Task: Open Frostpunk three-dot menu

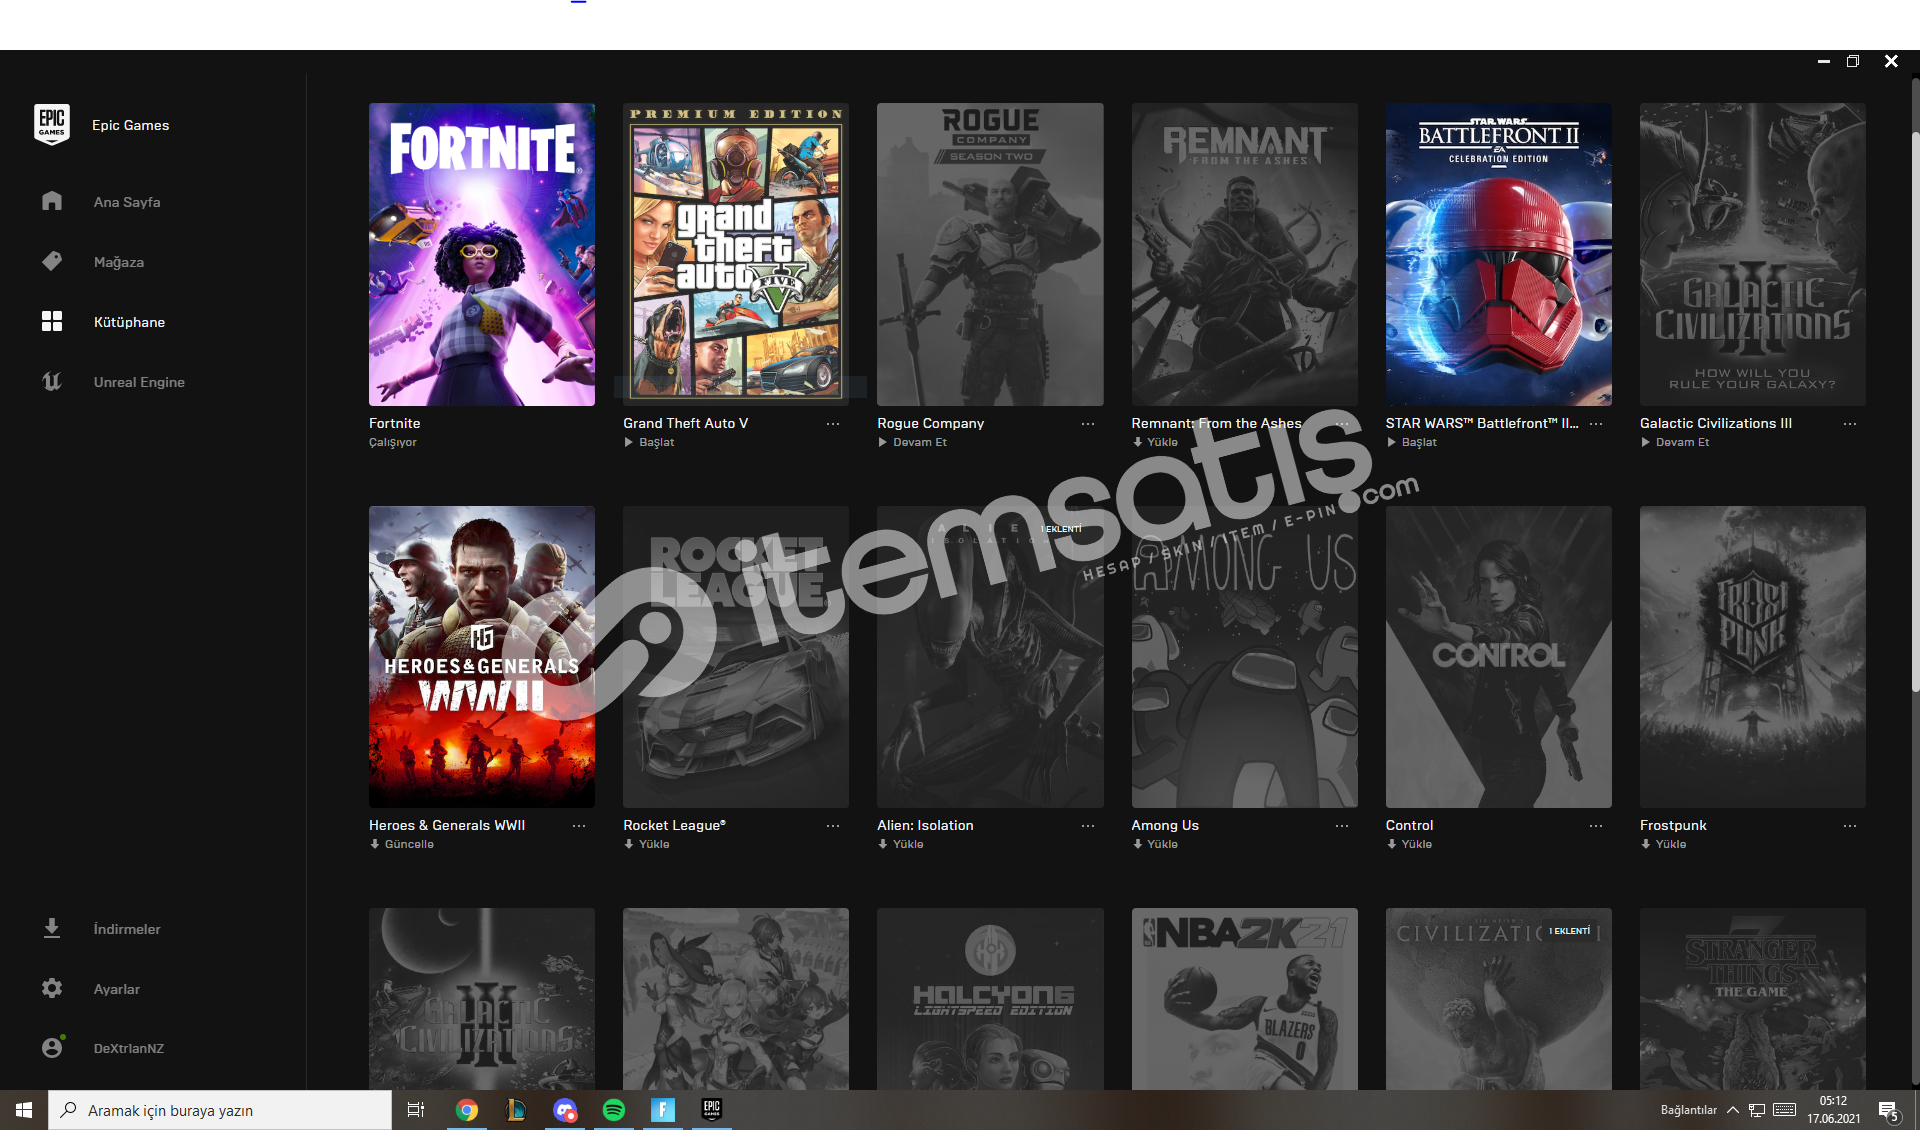Action: (x=1850, y=826)
